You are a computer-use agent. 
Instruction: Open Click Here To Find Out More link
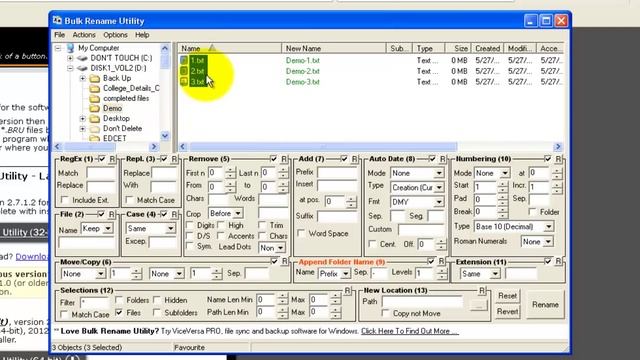(x=409, y=331)
